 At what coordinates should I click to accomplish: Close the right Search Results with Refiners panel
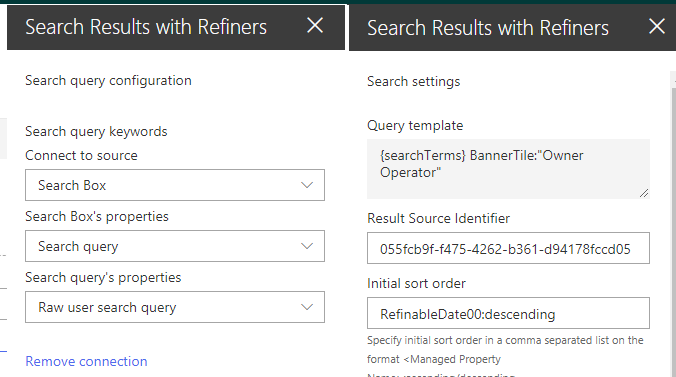[657, 26]
